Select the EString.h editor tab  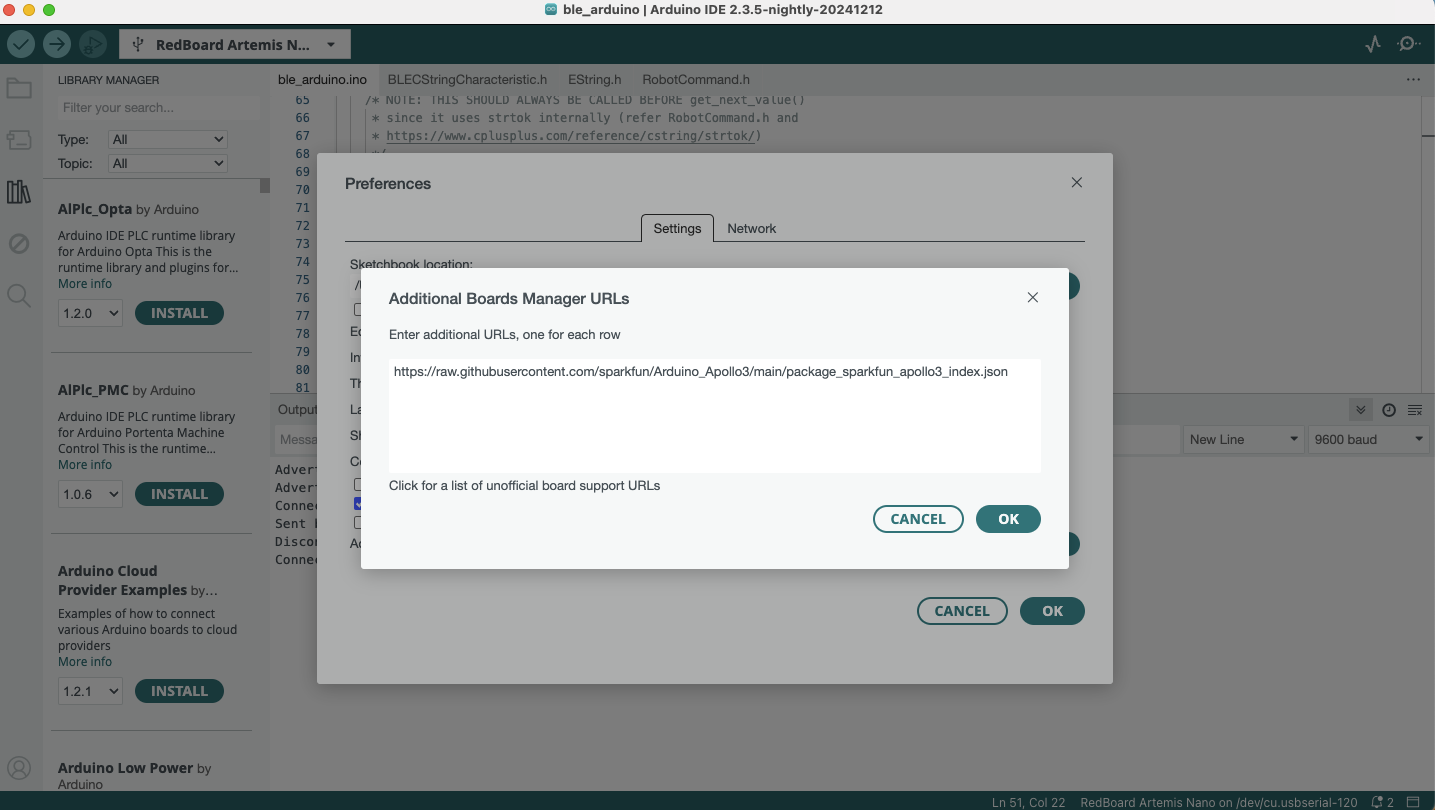coord(595,79)
